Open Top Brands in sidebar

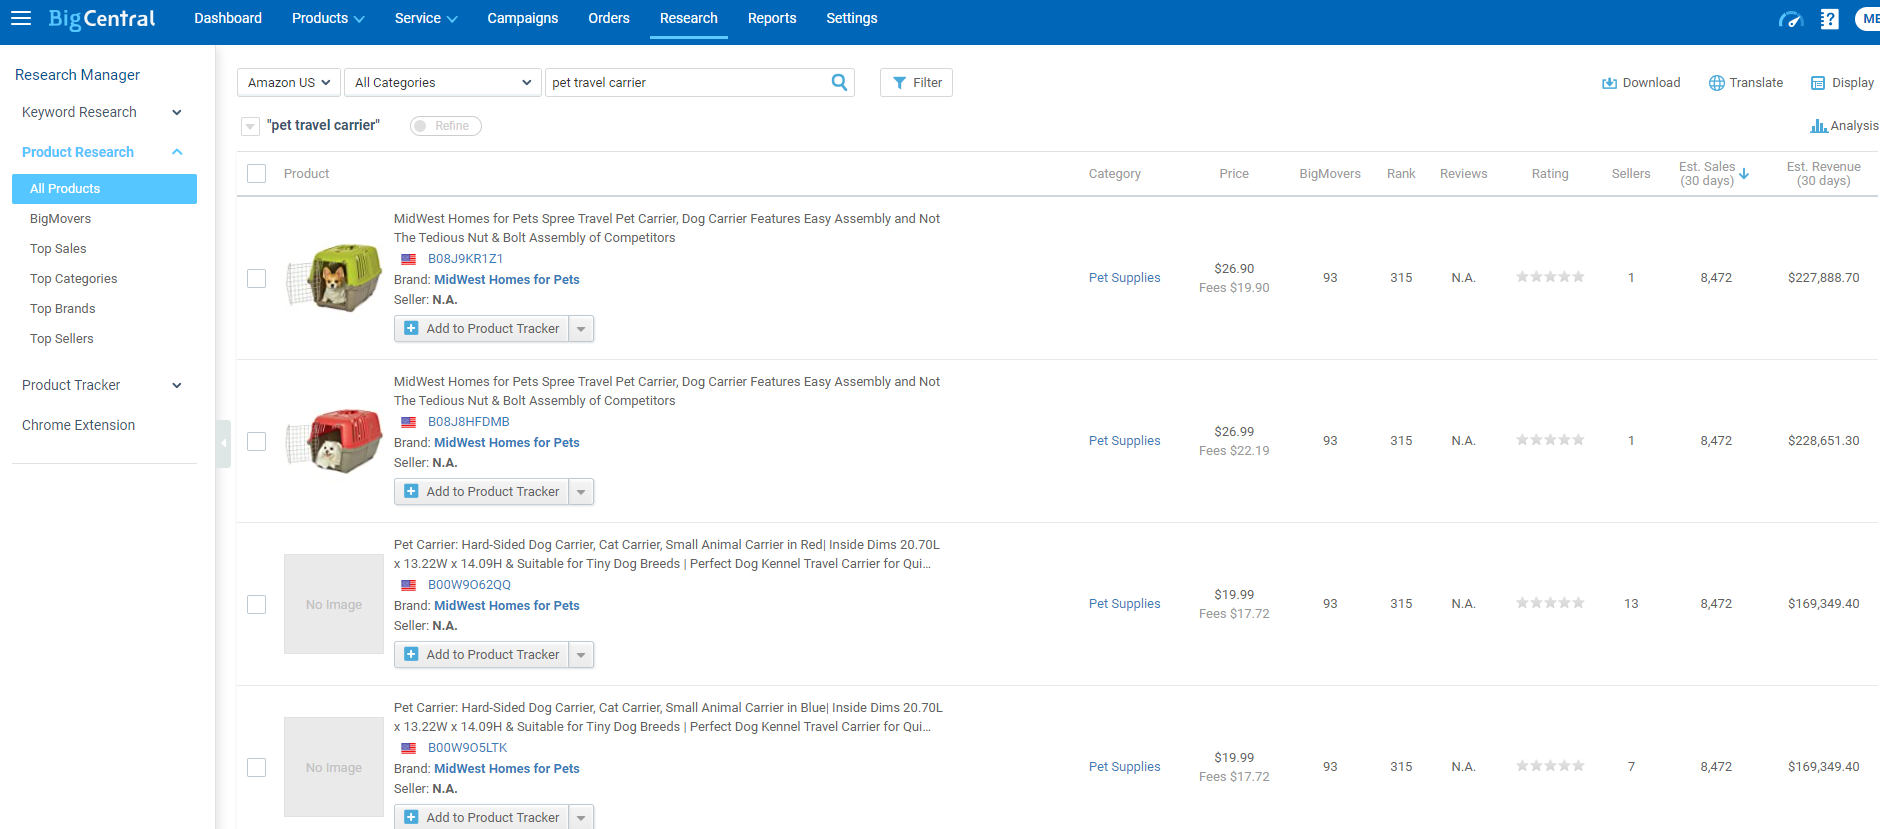[x=62, y=309]
